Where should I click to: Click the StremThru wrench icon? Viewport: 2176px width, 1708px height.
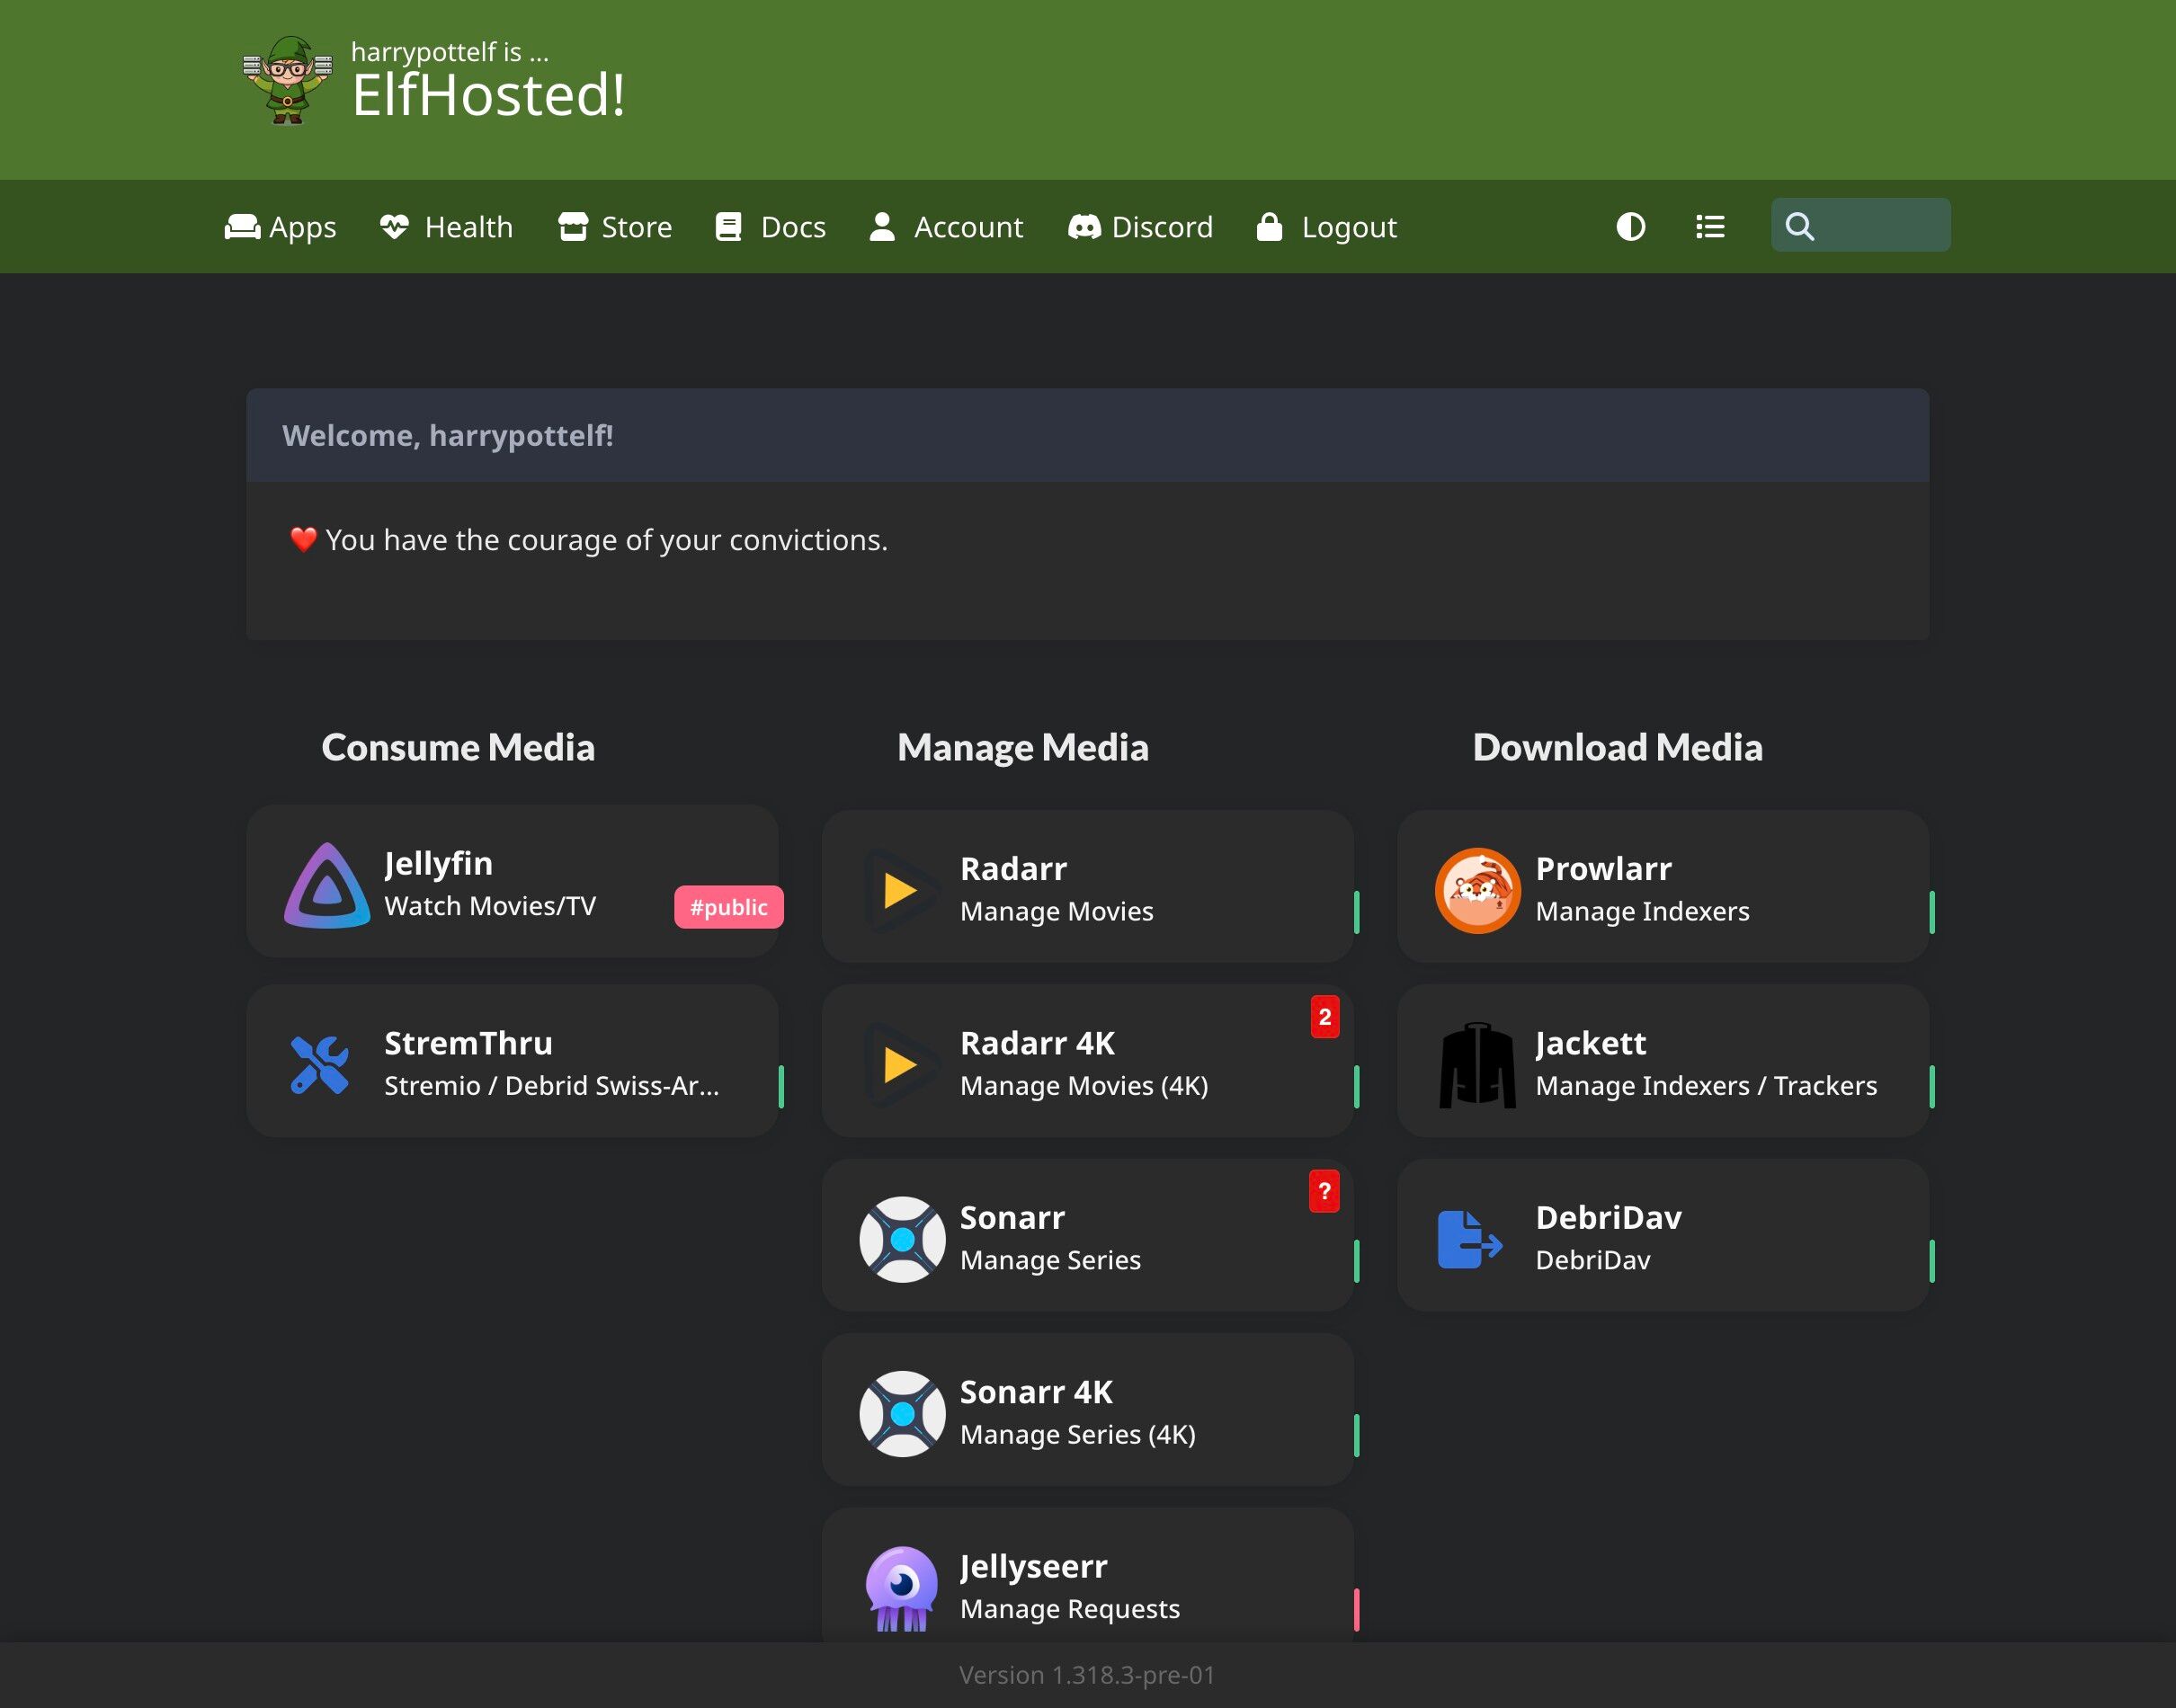[320, 1064]
